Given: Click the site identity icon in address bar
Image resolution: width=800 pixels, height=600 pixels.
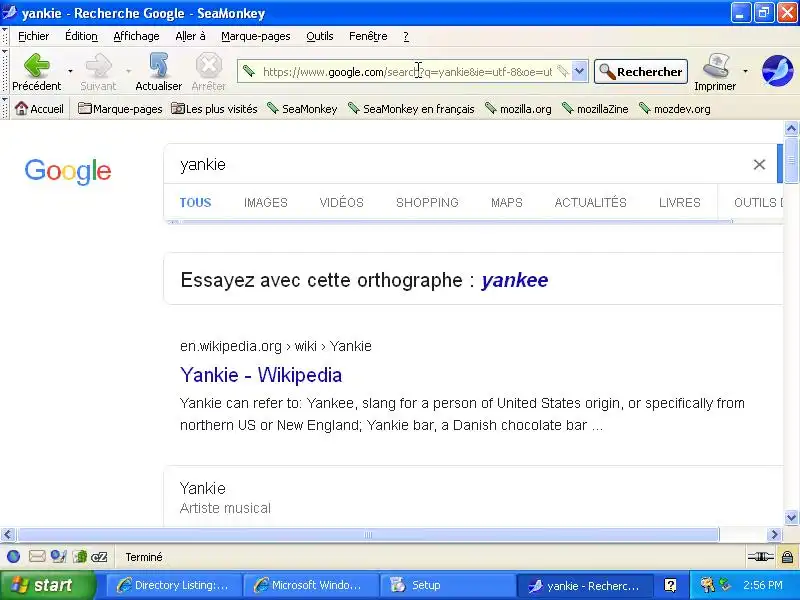Looking at the screenshot, I should [249, 71].
